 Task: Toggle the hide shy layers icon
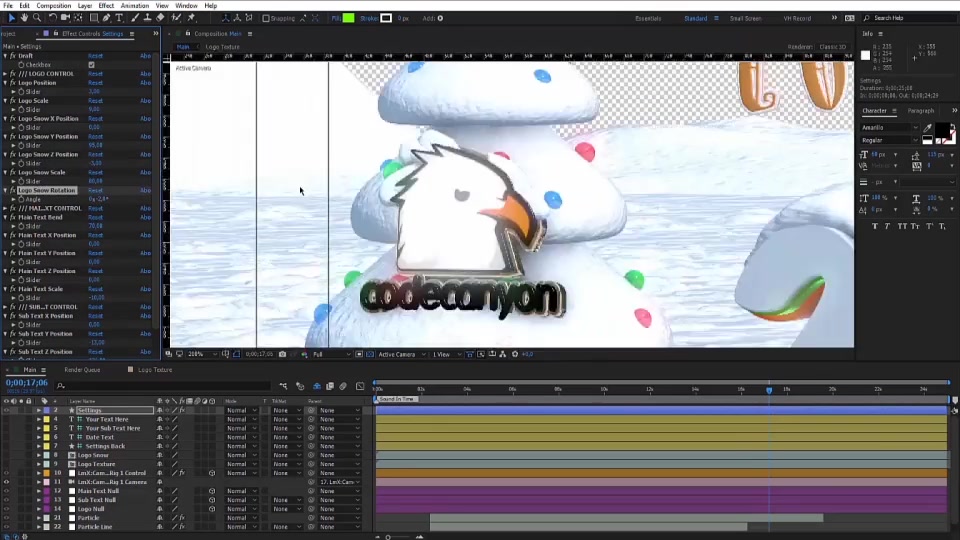coord(317,386)
